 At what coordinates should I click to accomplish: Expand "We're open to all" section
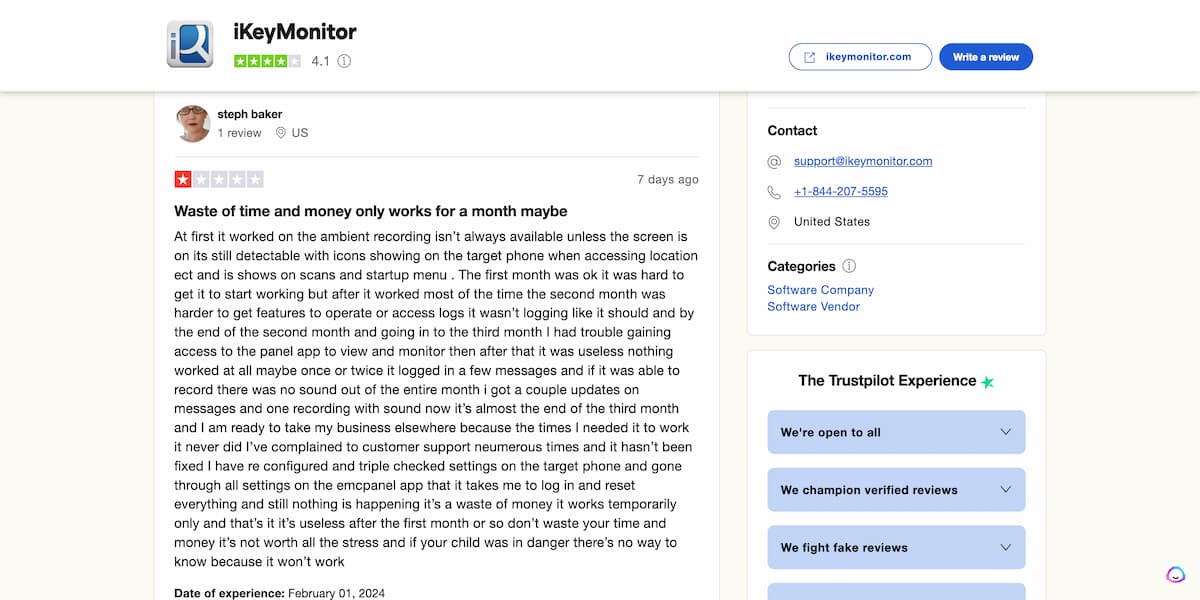(x=896, y=432)
